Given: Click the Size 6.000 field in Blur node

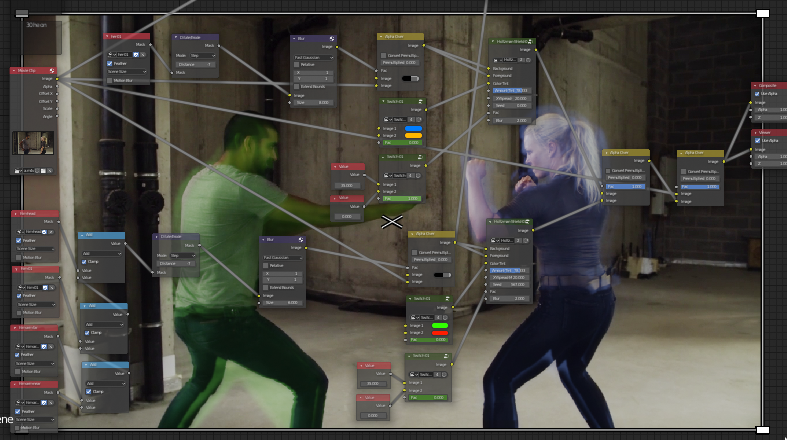Looking at the screenshot, I should (283, 303).
